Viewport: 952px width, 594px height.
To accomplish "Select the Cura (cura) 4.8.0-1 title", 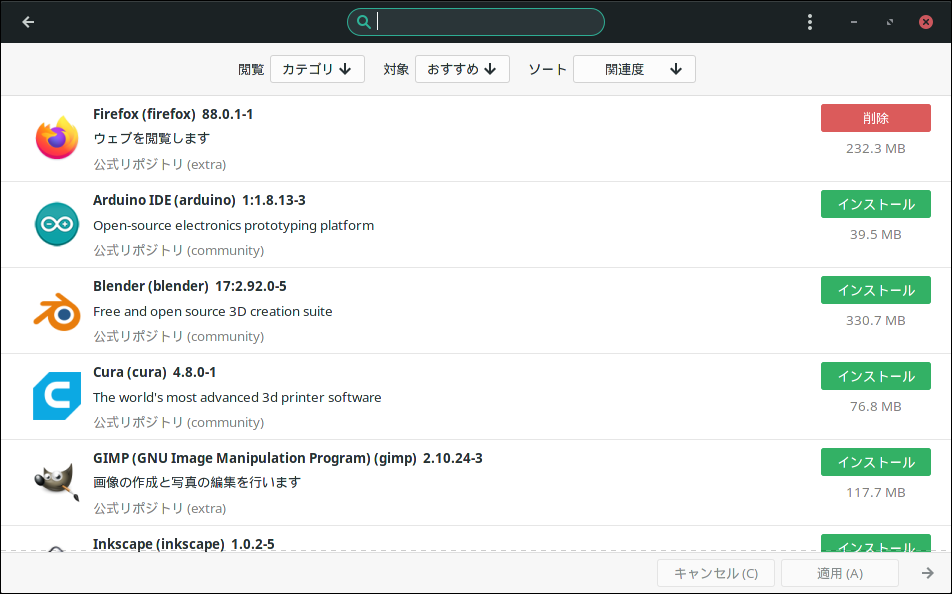I will [154, 372].
